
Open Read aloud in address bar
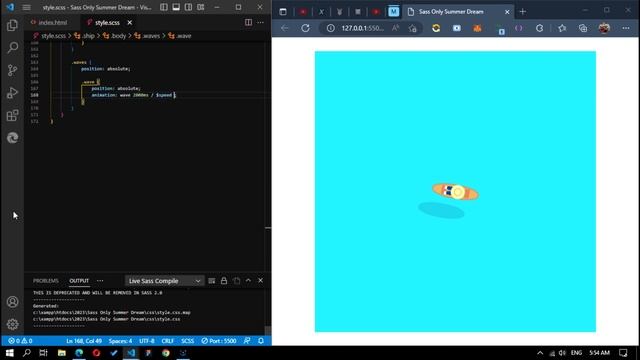tap(395, 28)
